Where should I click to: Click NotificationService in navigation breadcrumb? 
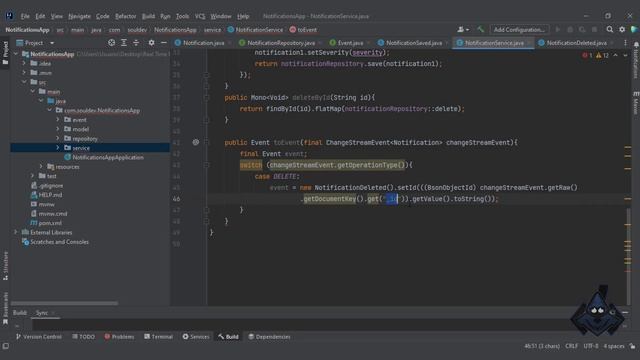coord(255,30)
